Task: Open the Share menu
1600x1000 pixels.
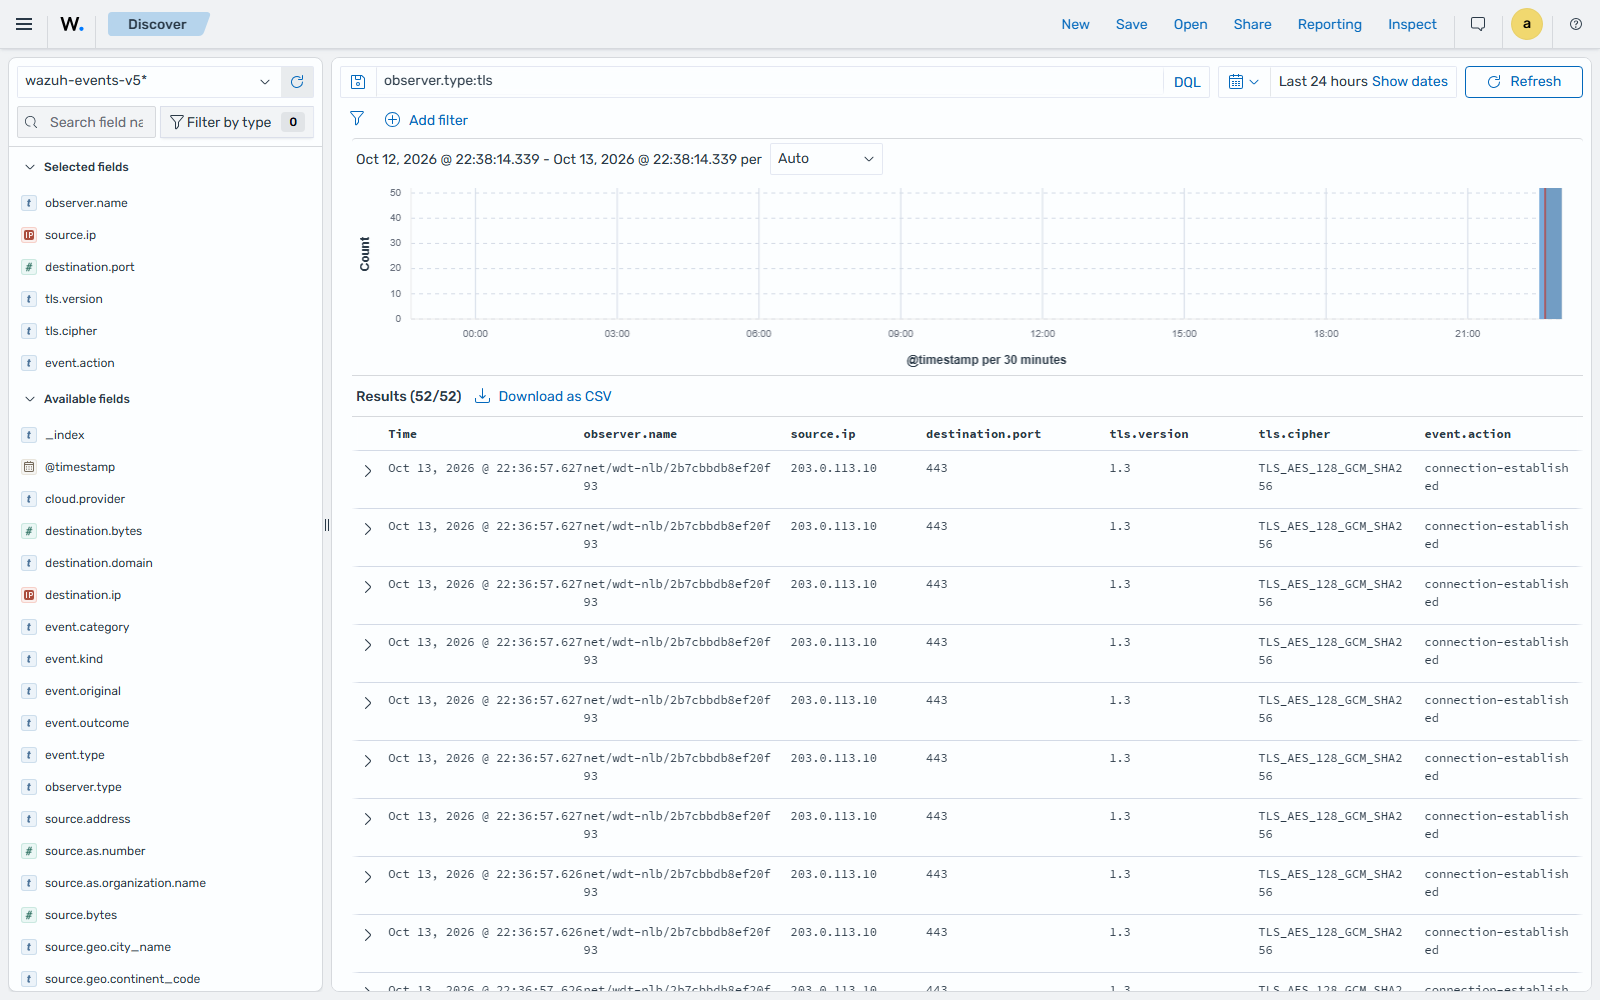Action: tap(1252, 24)
